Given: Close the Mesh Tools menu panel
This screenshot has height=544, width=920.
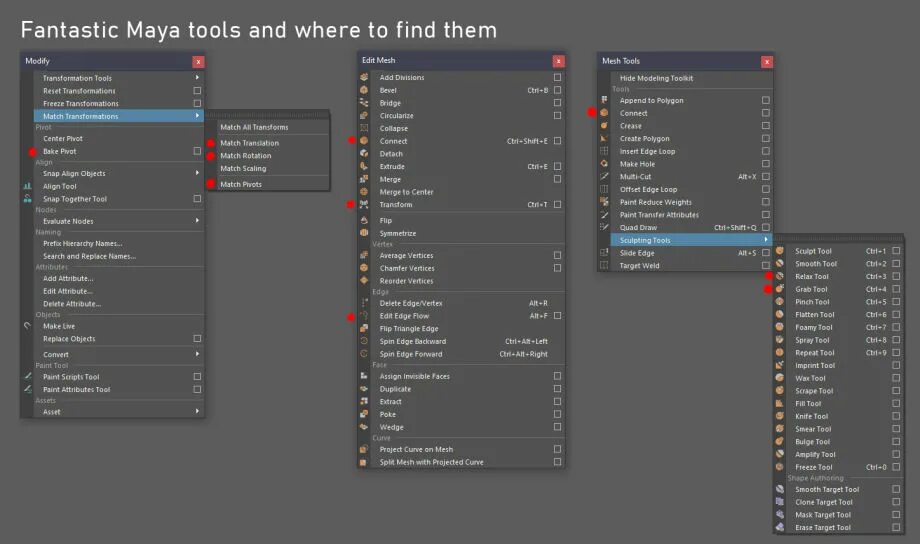Looking at the screenshot, I should [766, 62].
